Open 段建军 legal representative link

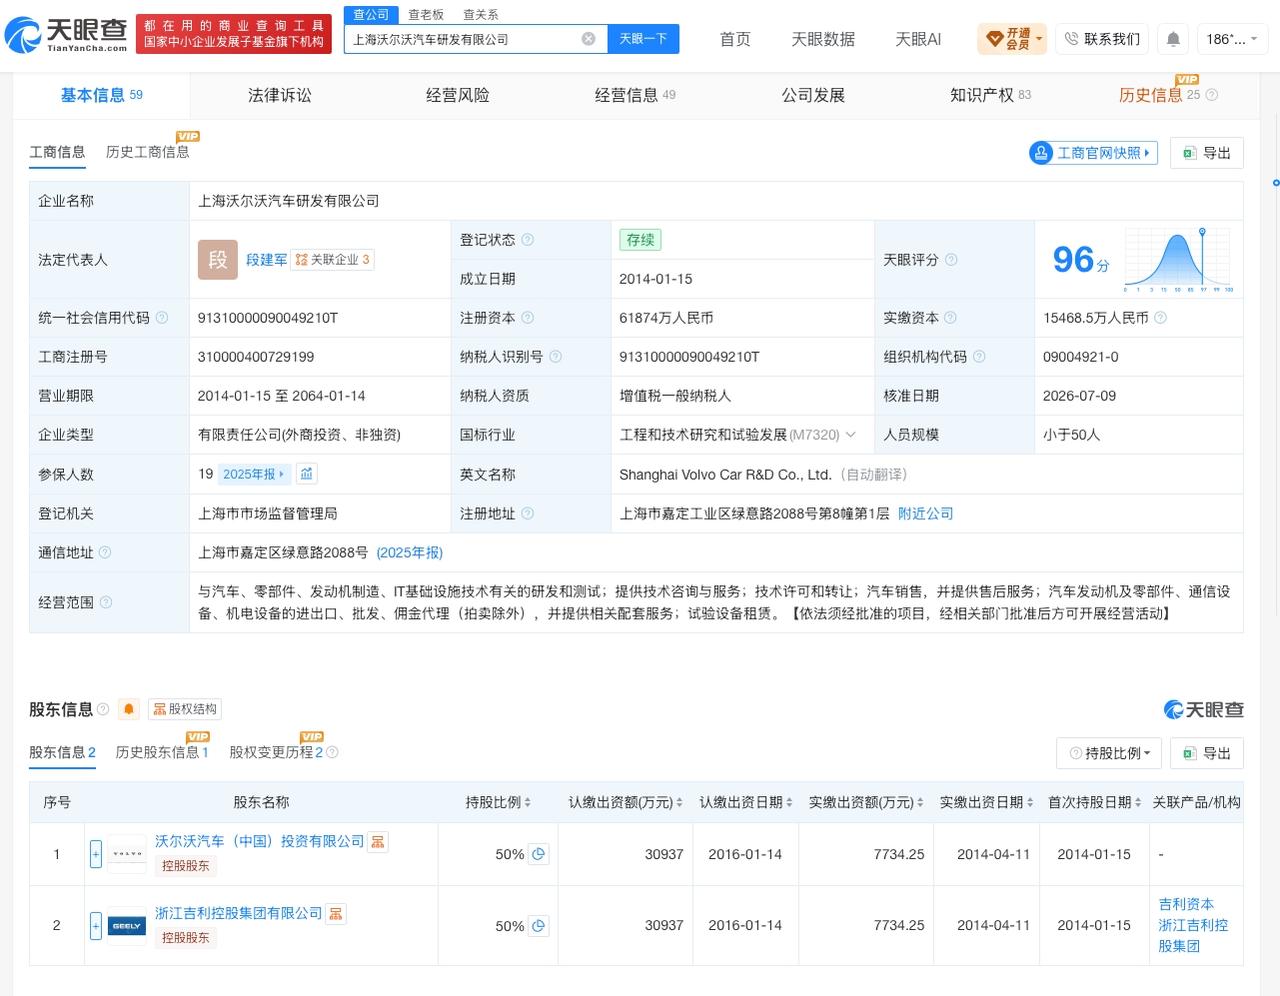[x=266, y=260]
